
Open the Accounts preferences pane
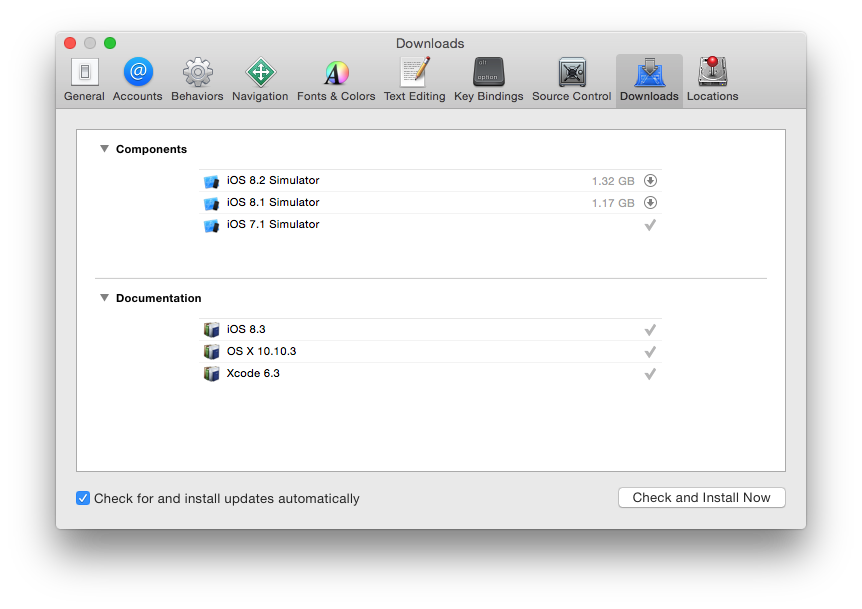pos(137,79)
